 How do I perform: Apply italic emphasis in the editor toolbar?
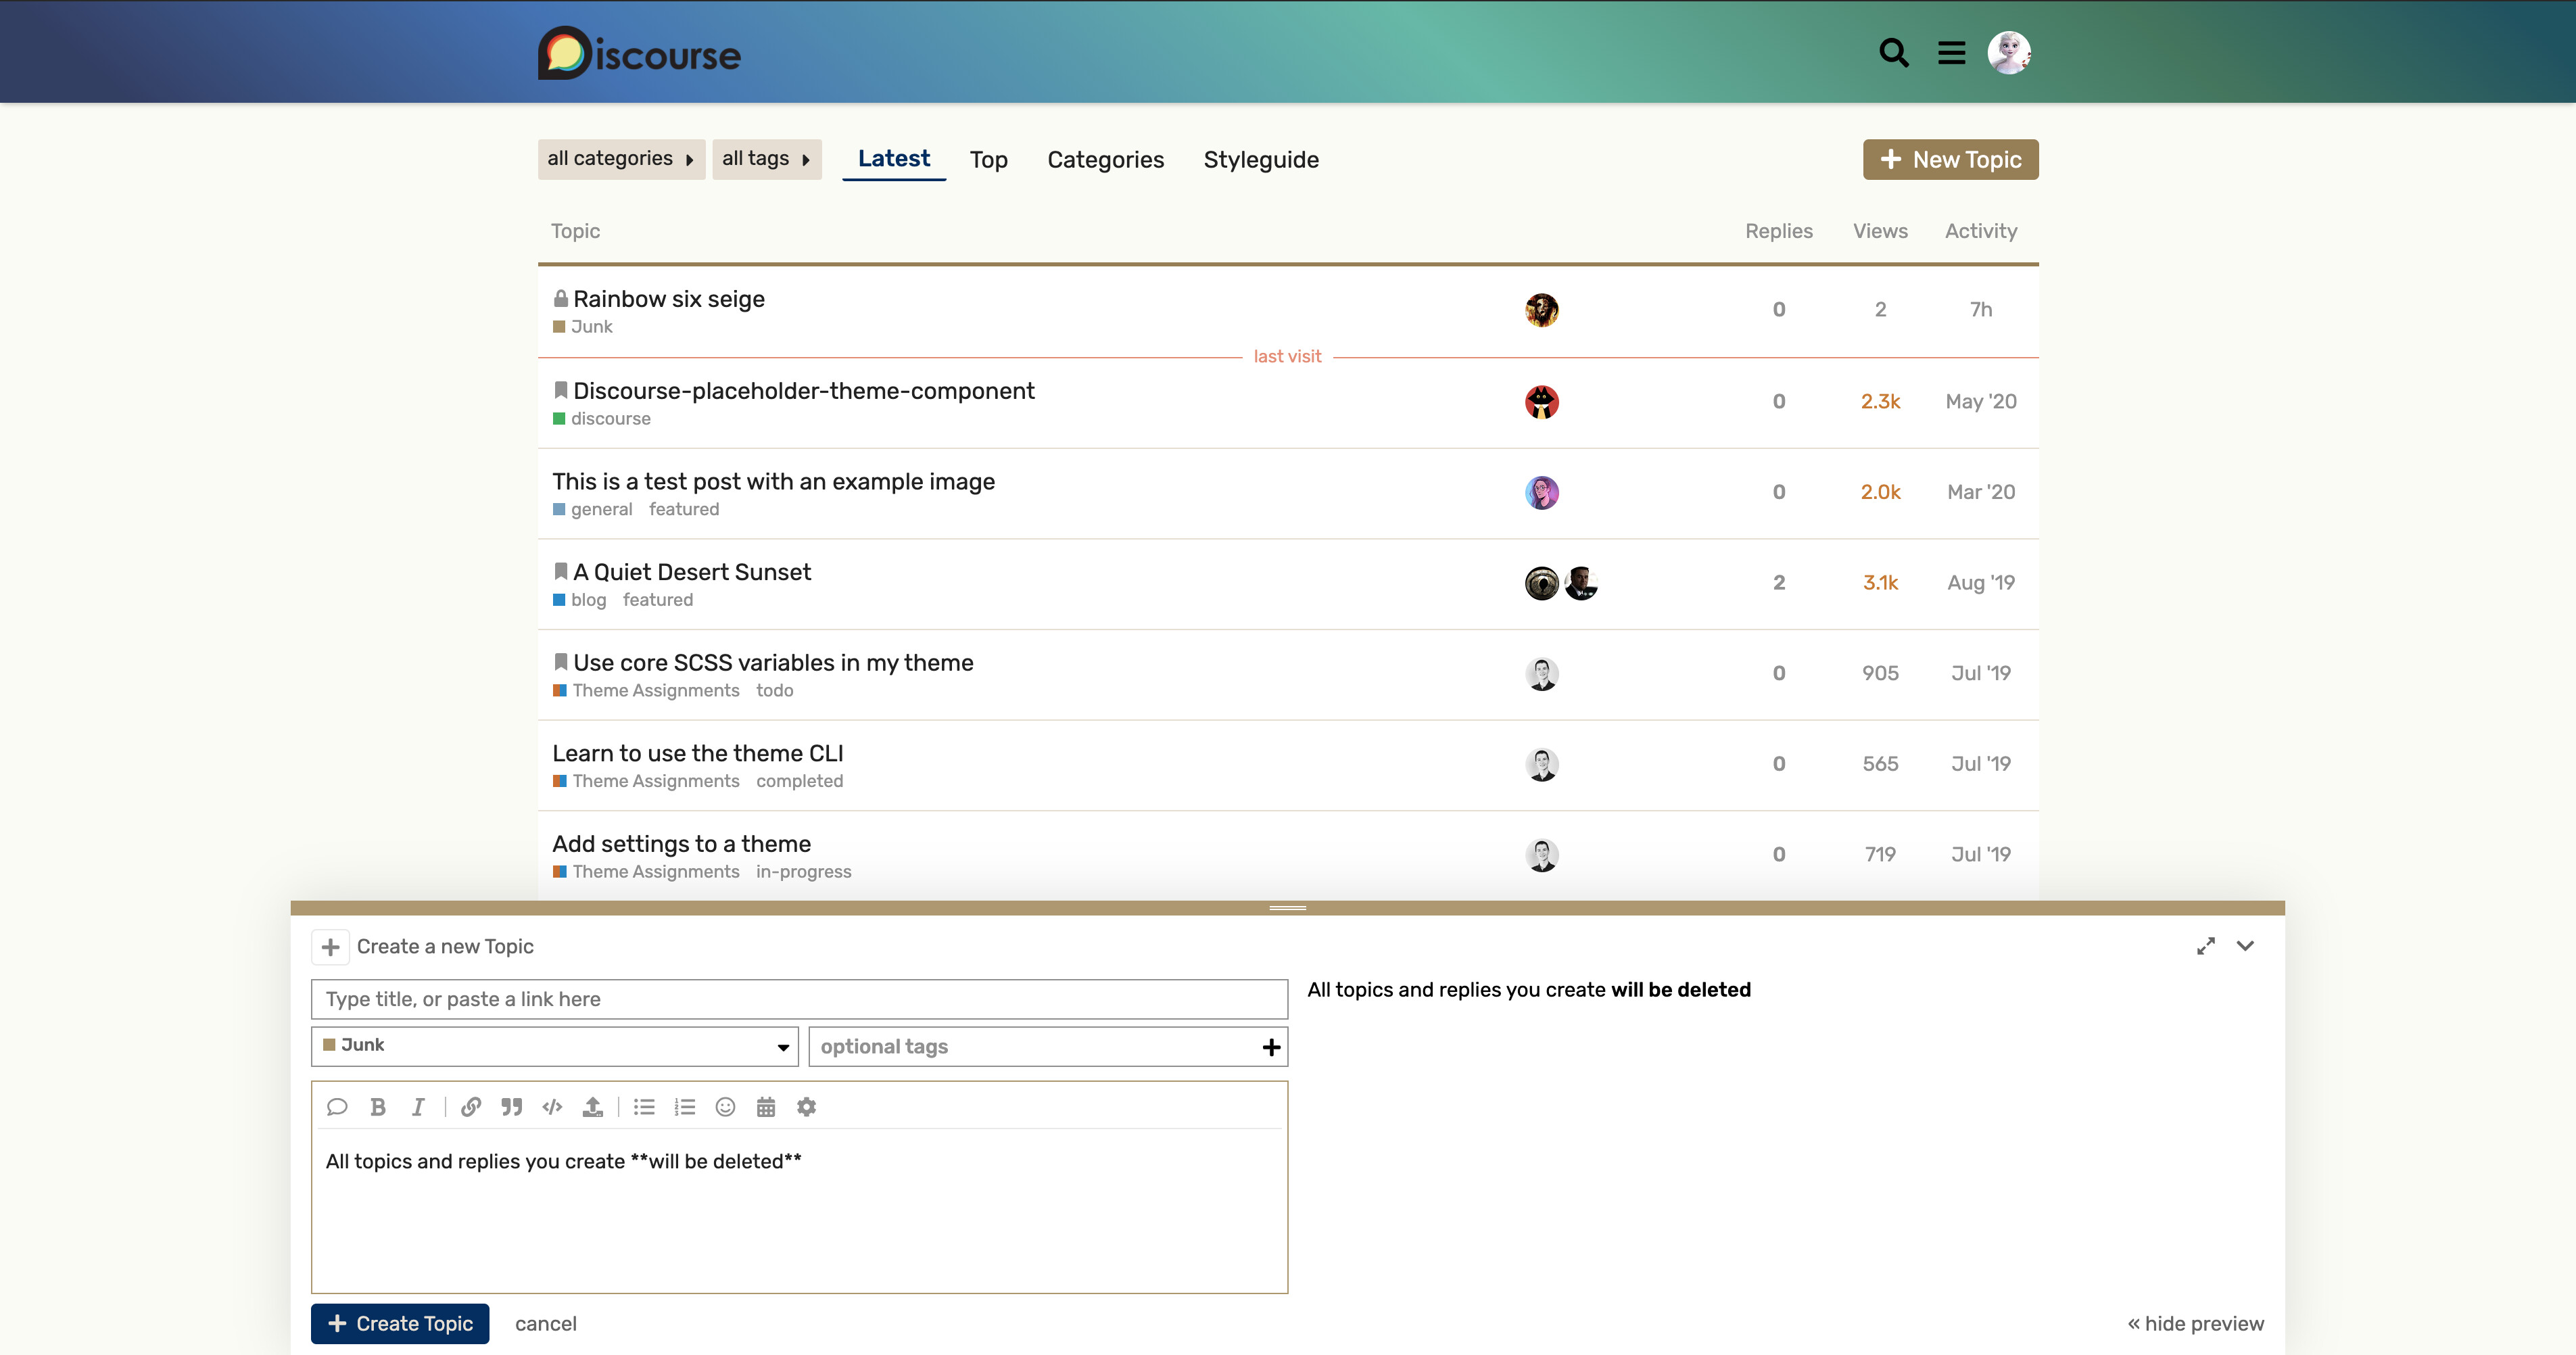click(x=418, y=1107)
